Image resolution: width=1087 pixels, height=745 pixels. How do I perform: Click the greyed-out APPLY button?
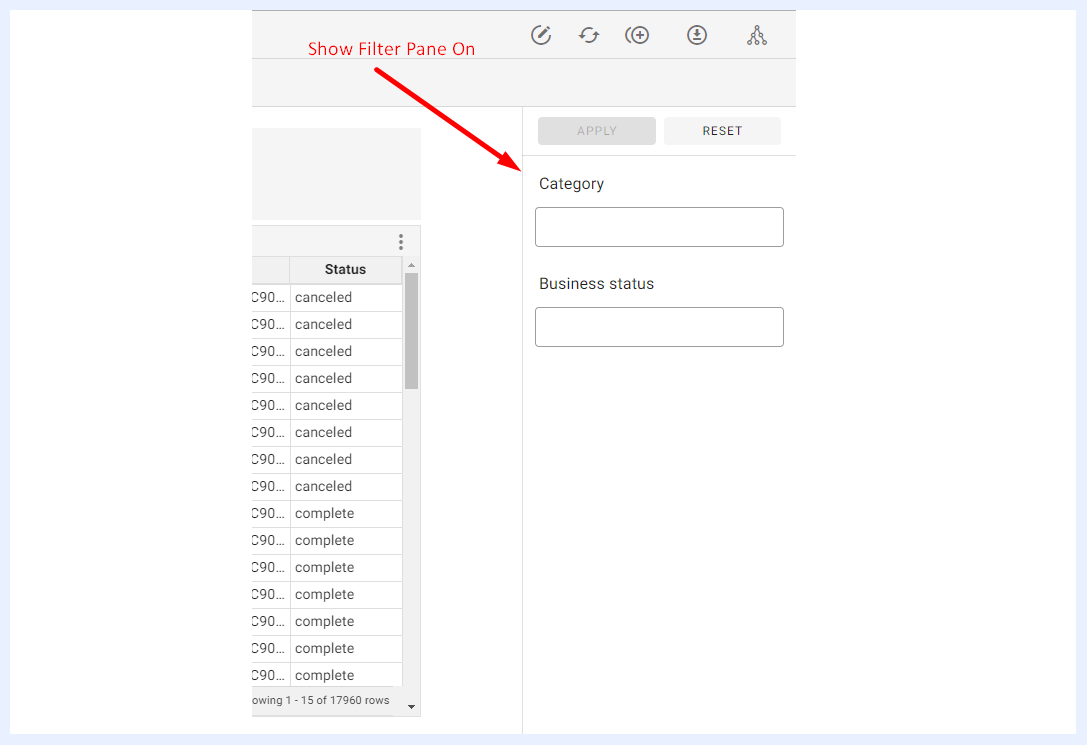[597, 131]
